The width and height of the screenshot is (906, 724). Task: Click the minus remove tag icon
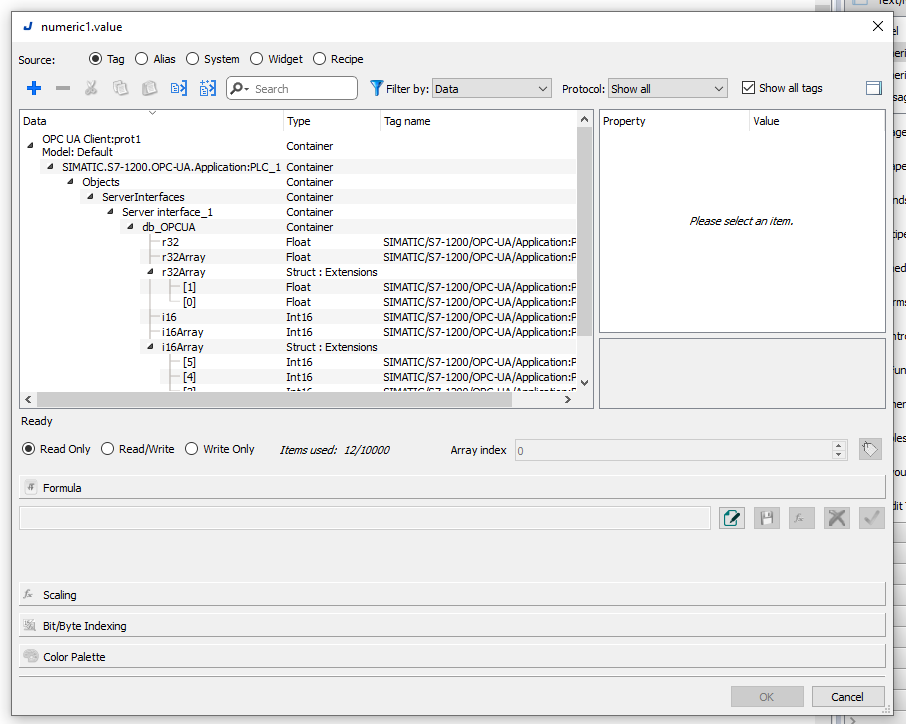tap(63, 88)
